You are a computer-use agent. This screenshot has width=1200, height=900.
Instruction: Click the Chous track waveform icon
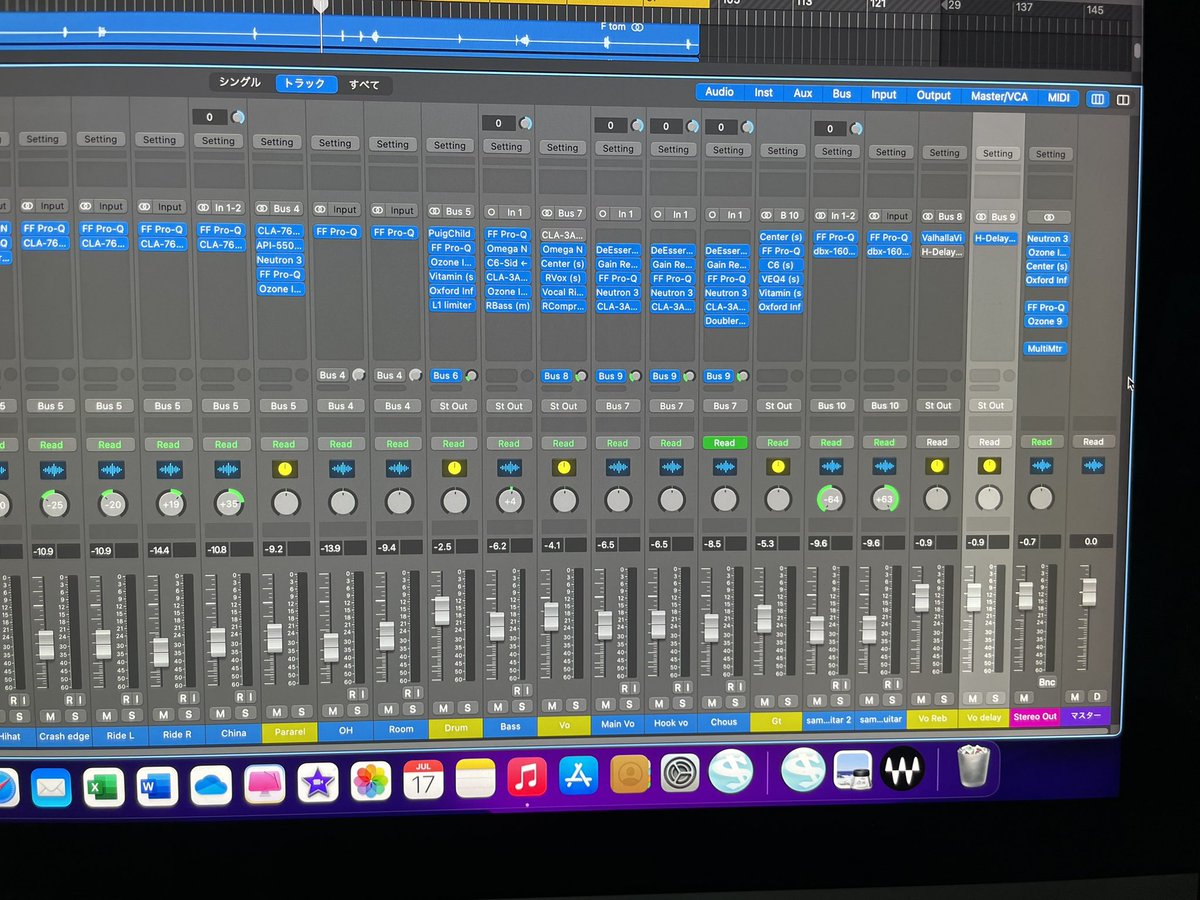pyautogui.click(x=724, y=467)
